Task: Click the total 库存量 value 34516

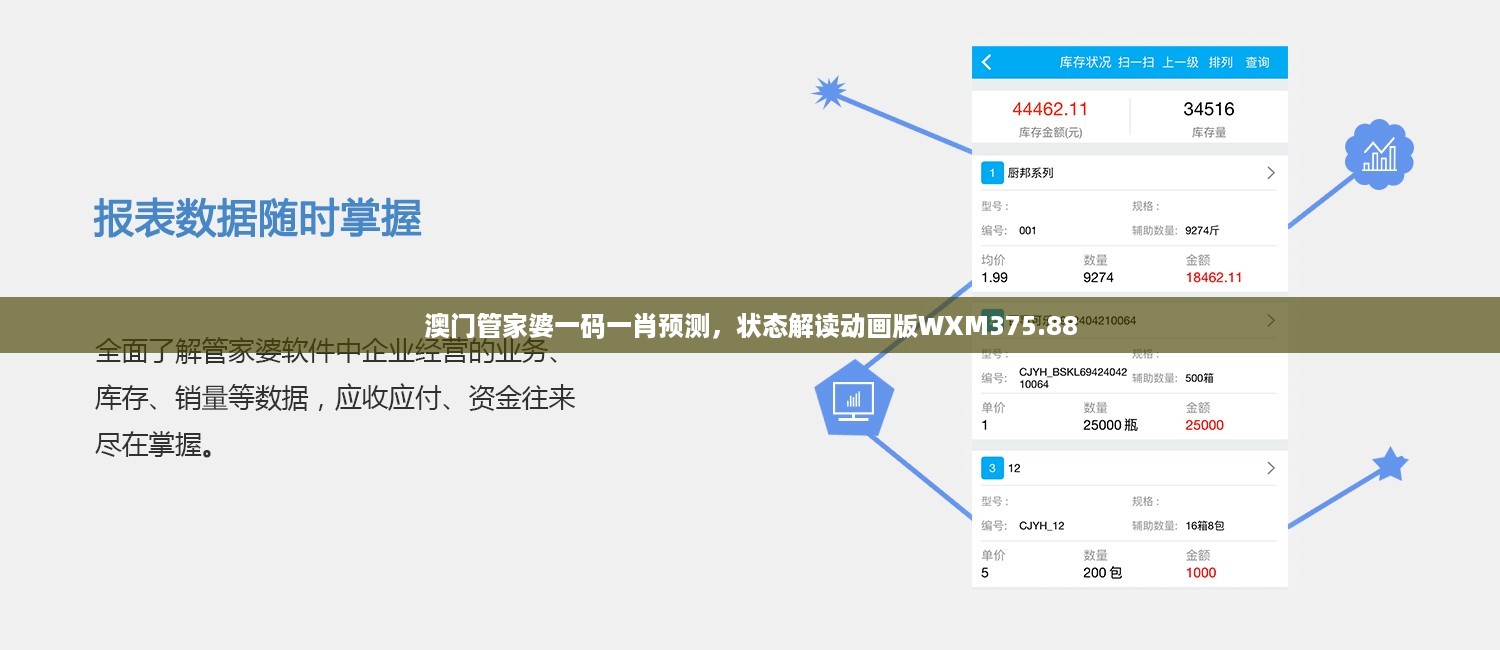Action: pos(1209,109)
